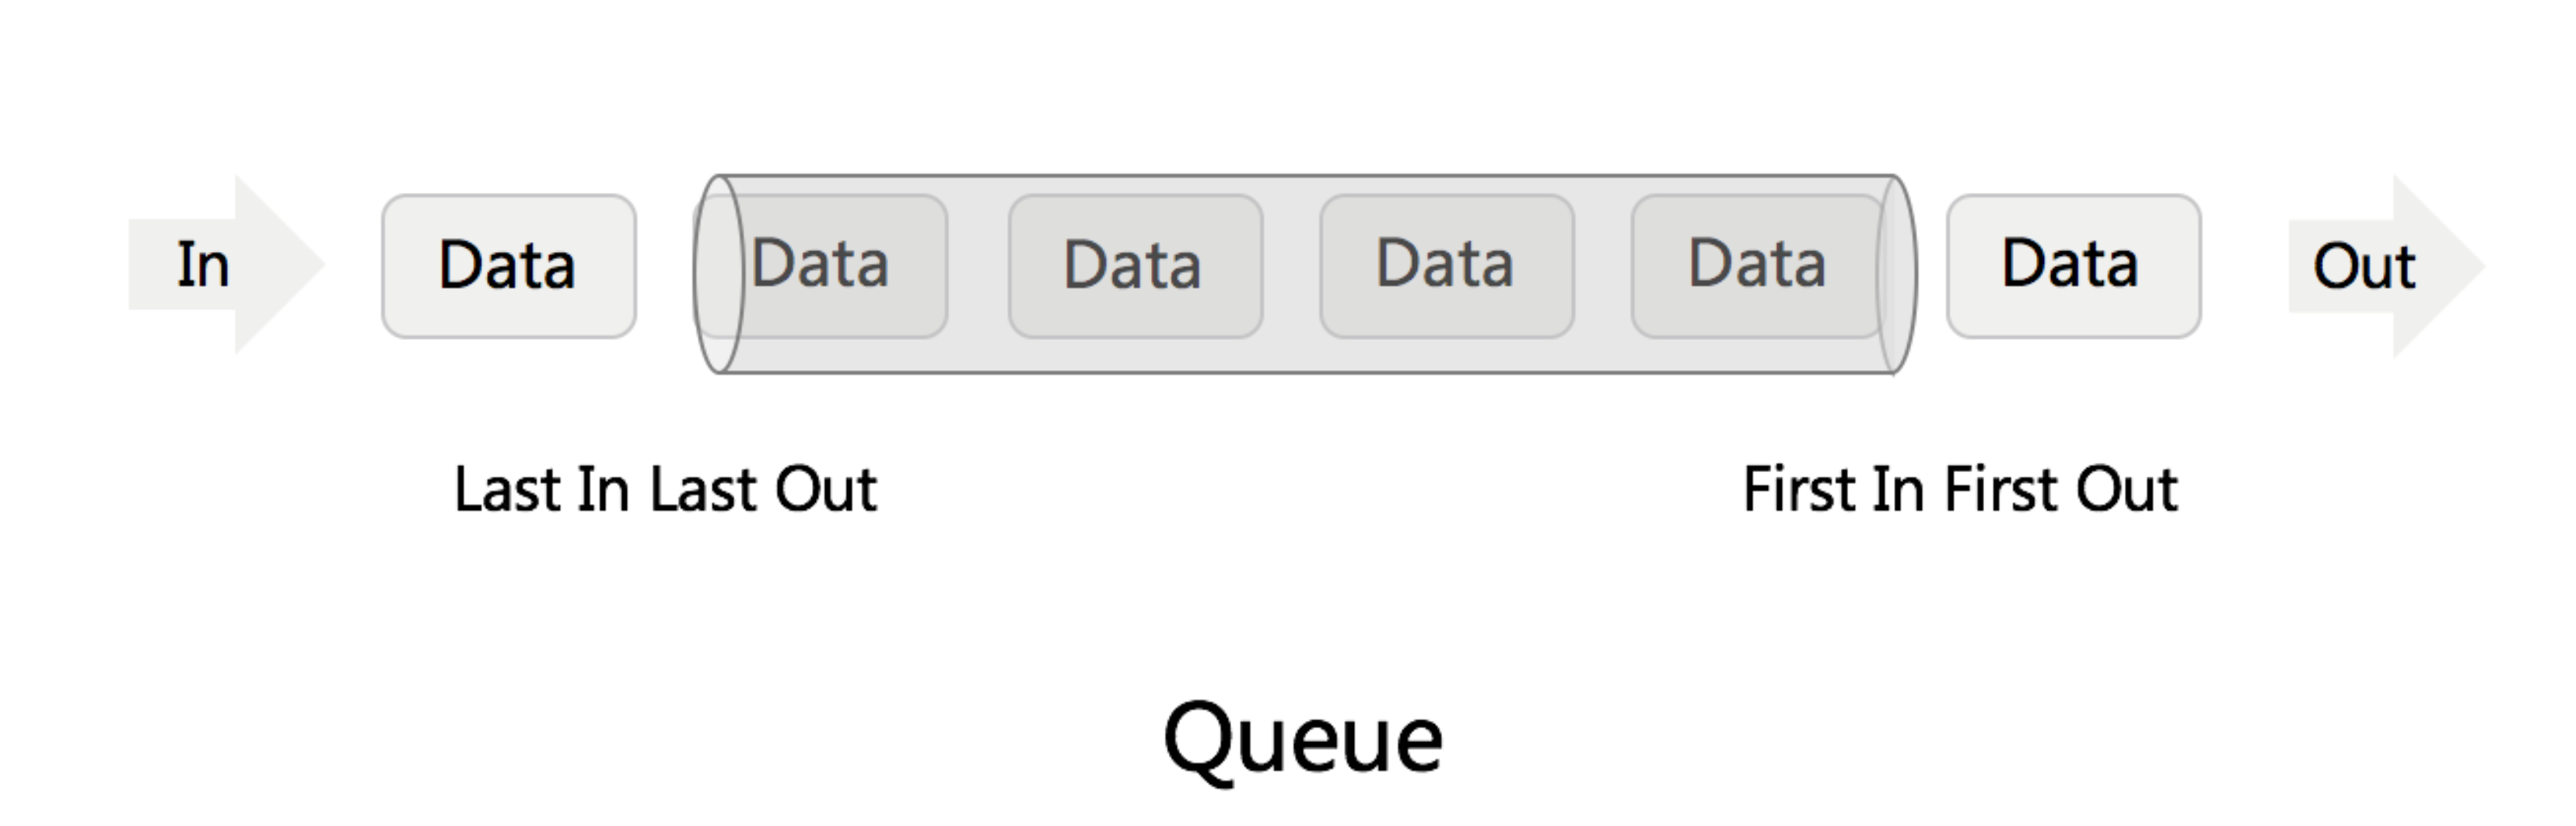Image resolution: width=2576 pixels, height=826 pixels.
Task: Click tube gap between second and third inner Data boxes
Action: point(1291,266)
